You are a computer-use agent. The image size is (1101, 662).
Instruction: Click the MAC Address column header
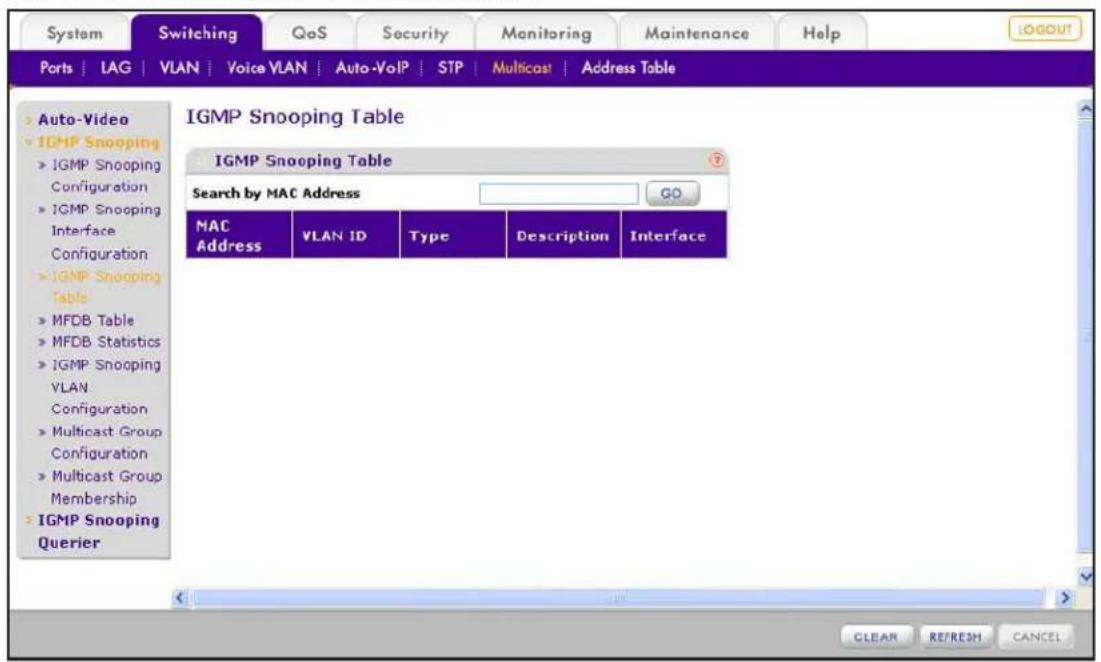coord(239,235)
